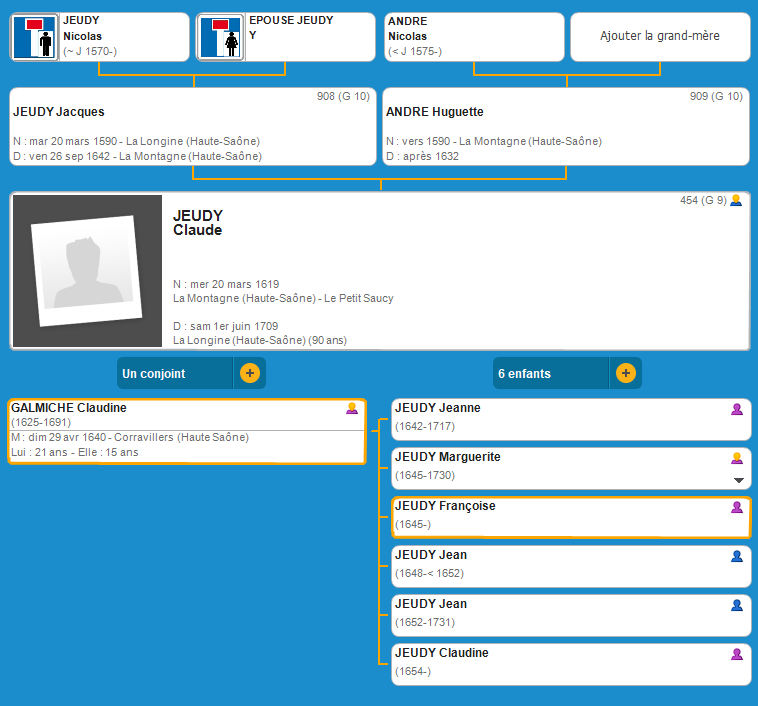Click the person icon for JEUDY Marguerite
758x706 pixels.
(x=737, y=458)
